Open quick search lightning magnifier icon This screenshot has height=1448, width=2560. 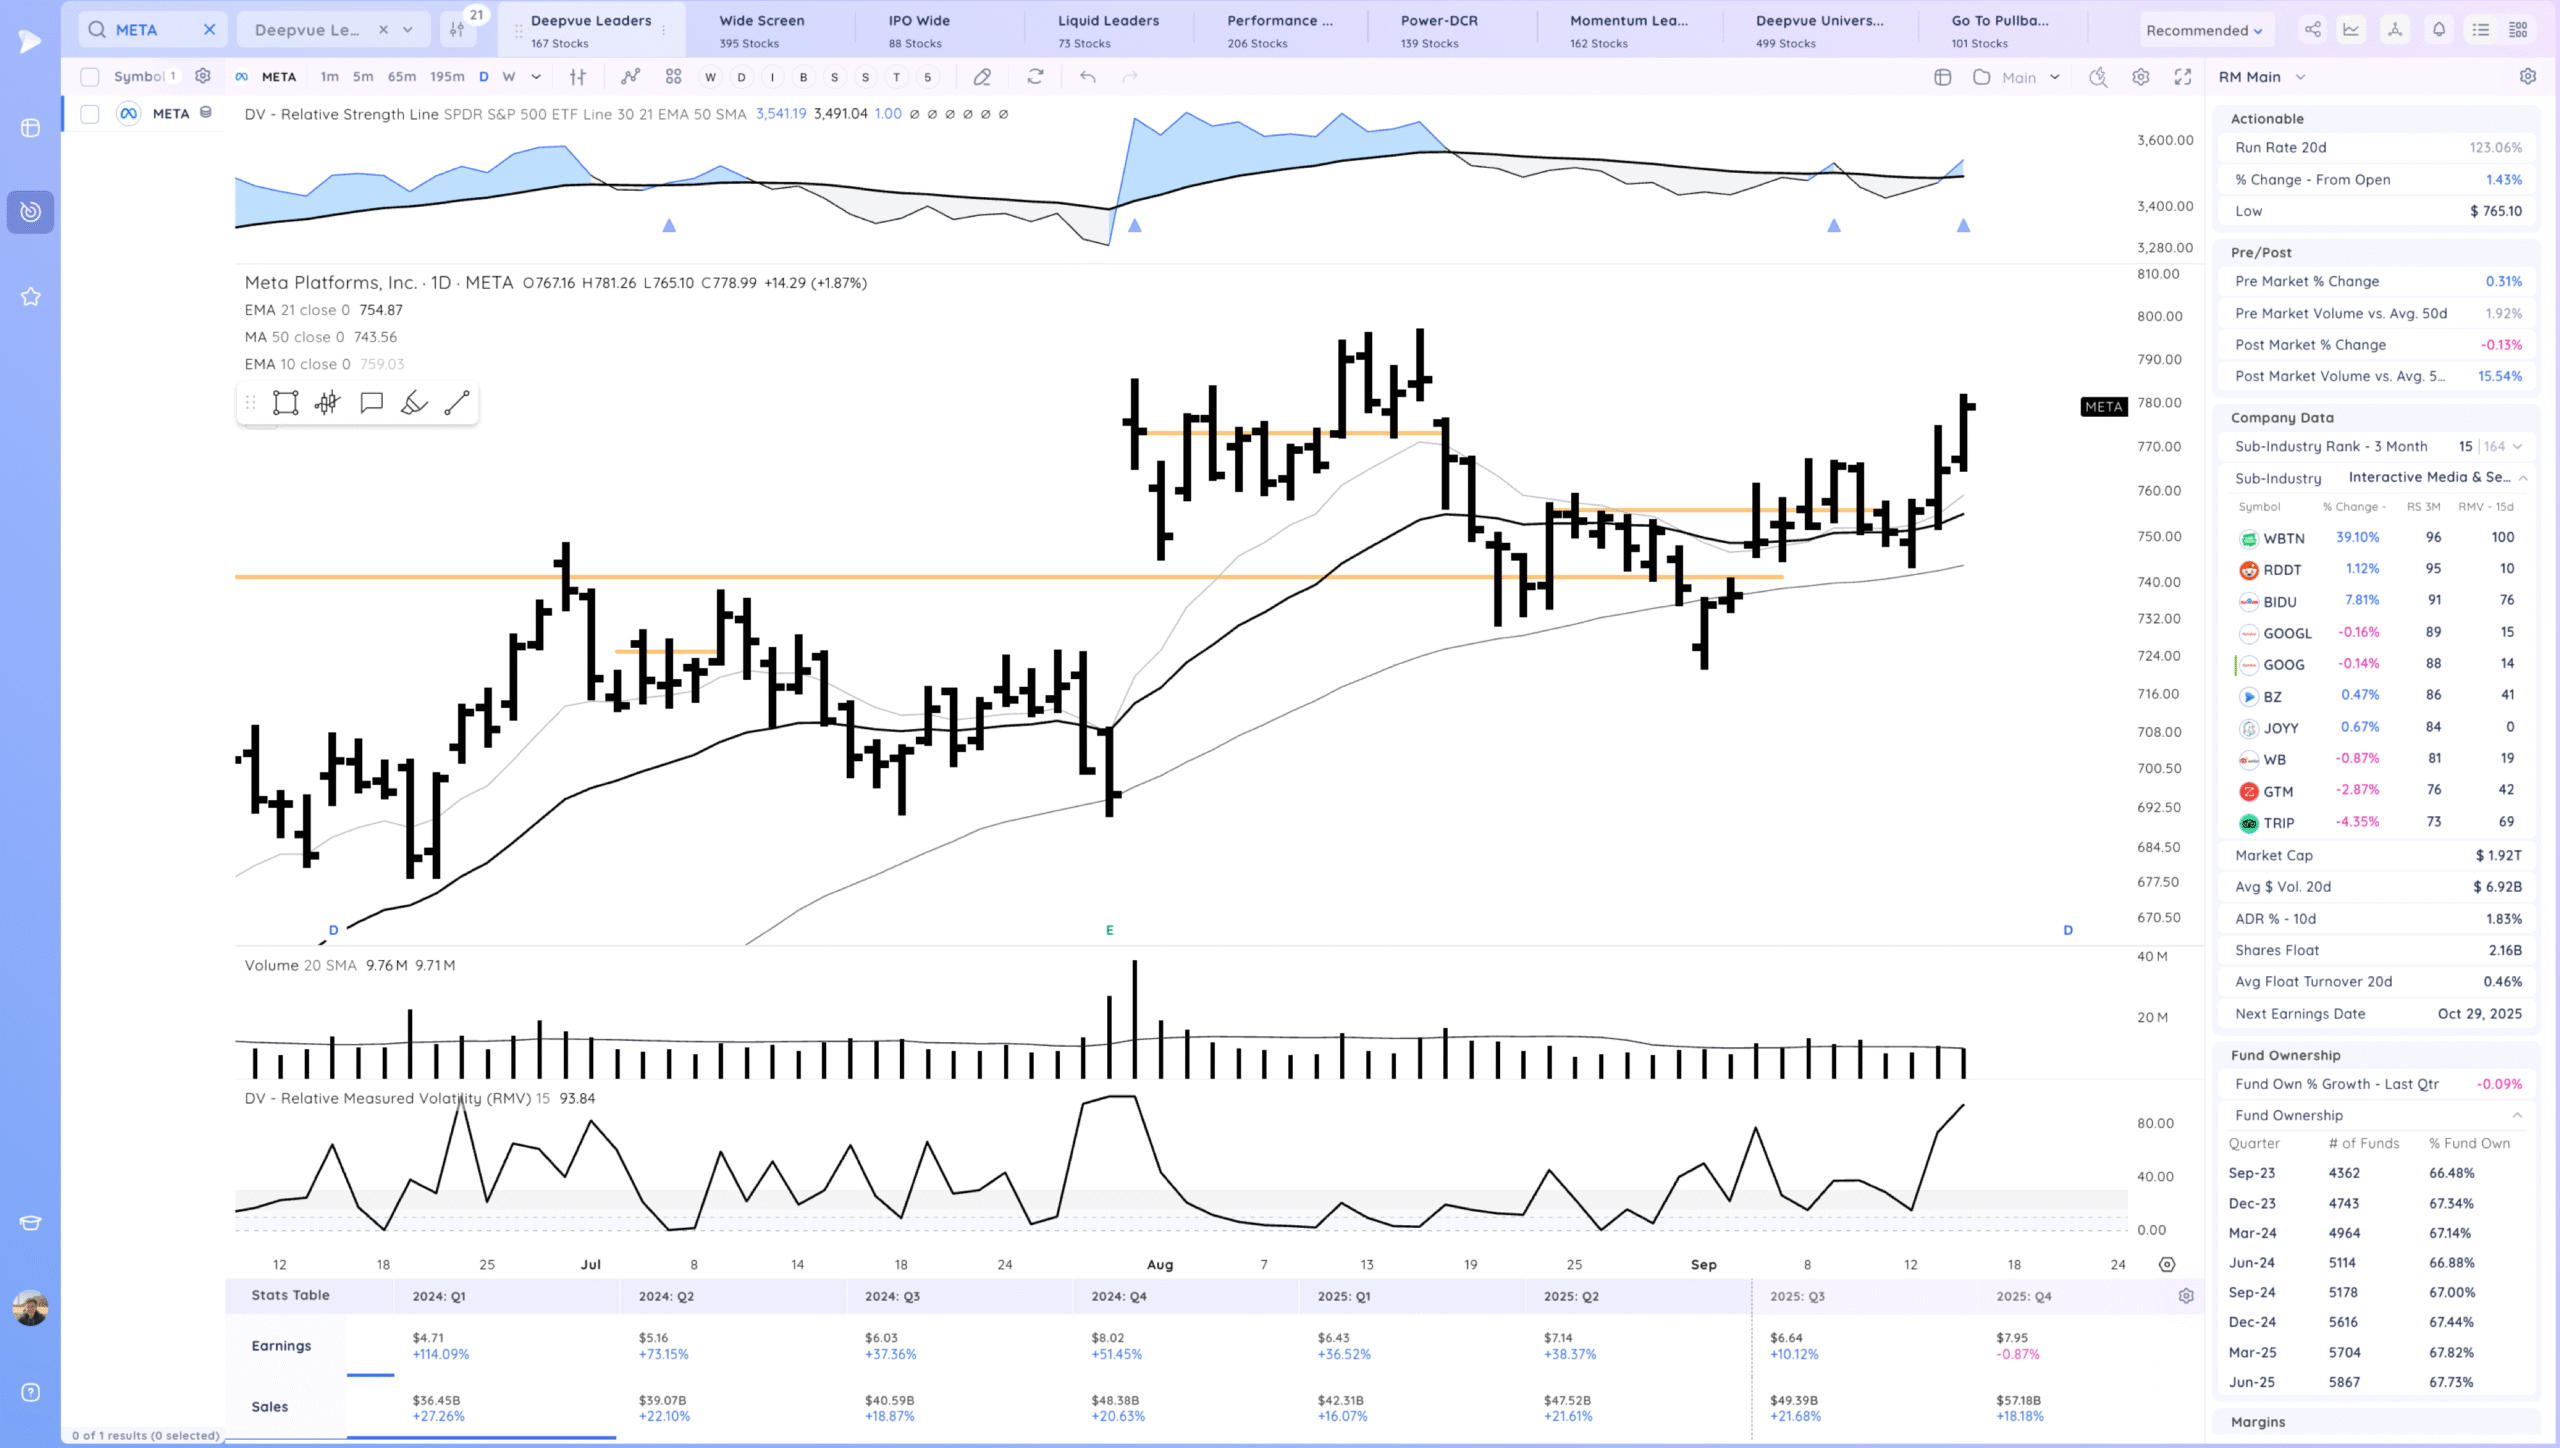point(2098,77)
